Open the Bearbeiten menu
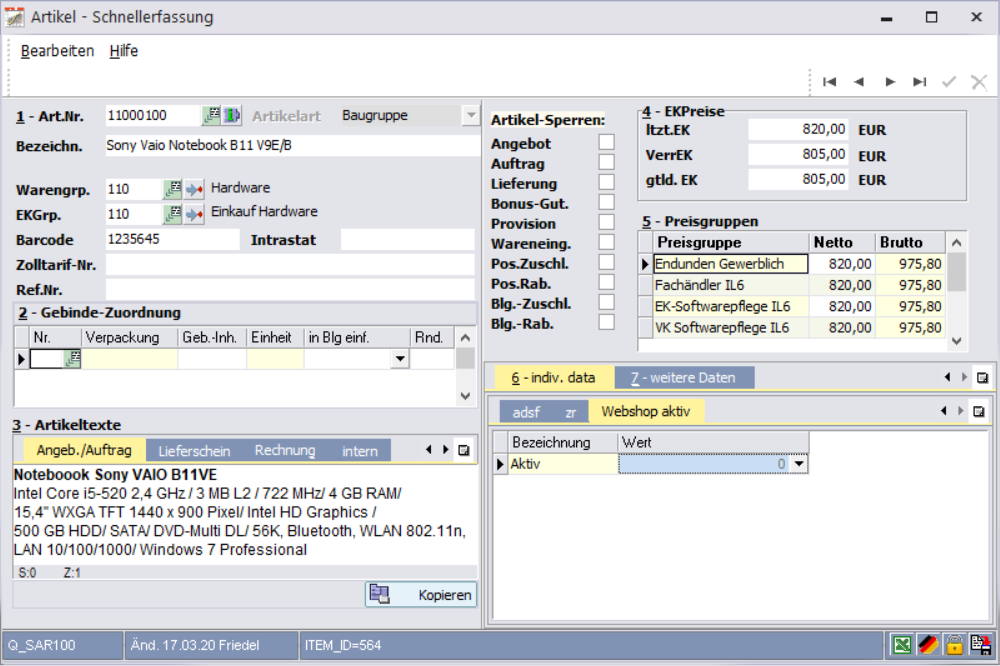 (x=57, y=51)
